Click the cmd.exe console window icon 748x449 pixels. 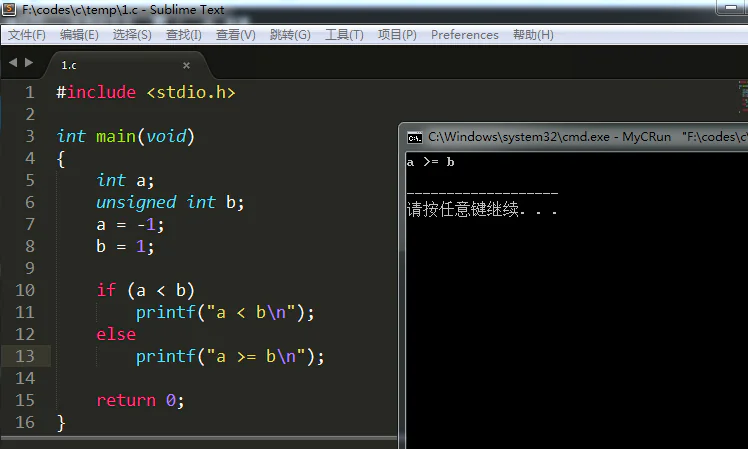414,137
